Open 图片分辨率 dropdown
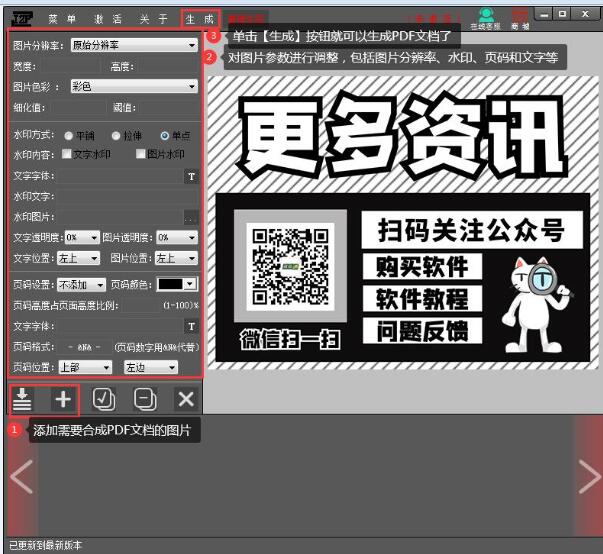 134,45
